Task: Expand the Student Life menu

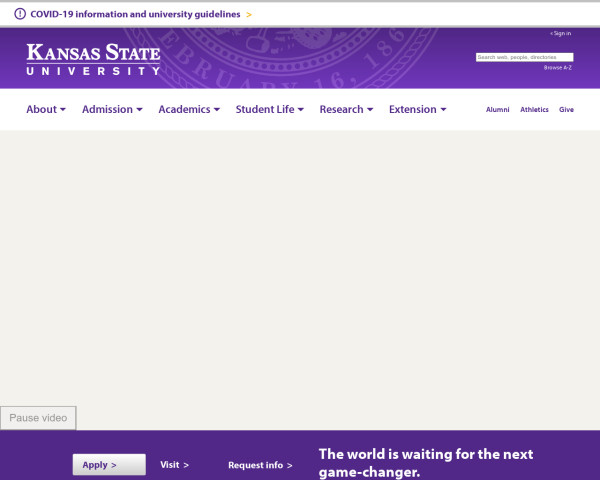Action: pos(269,109)
